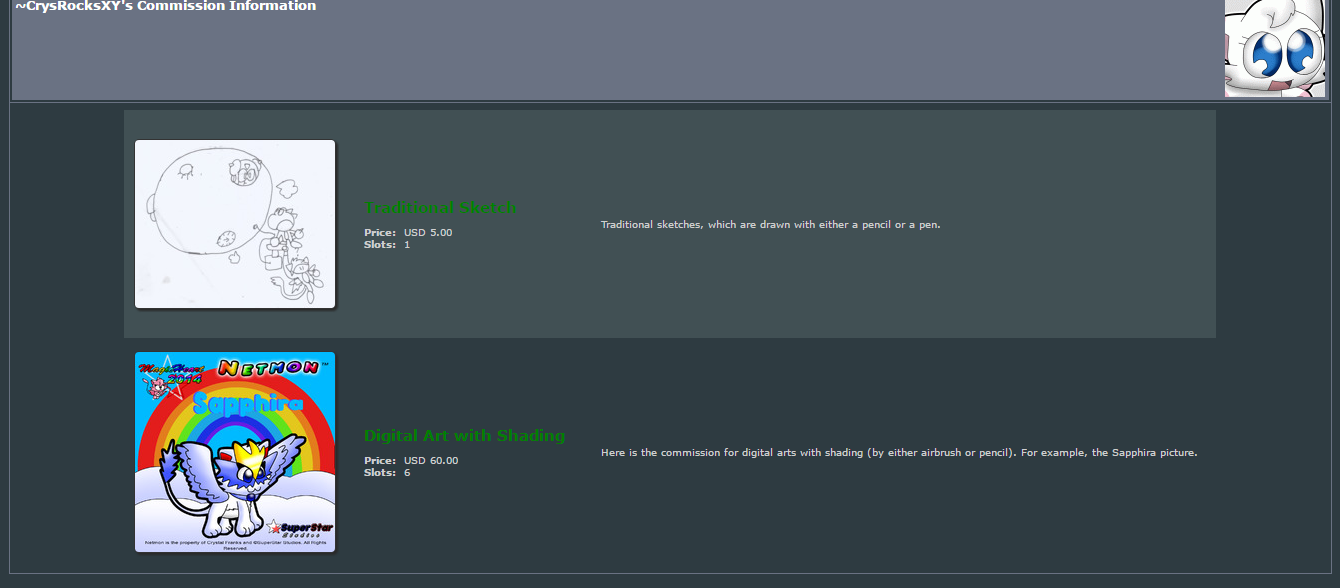Select the Digital Art with Shading title
Viewport: 1340px width, 588px height.
pyautogui.click(x=464, y=436)
